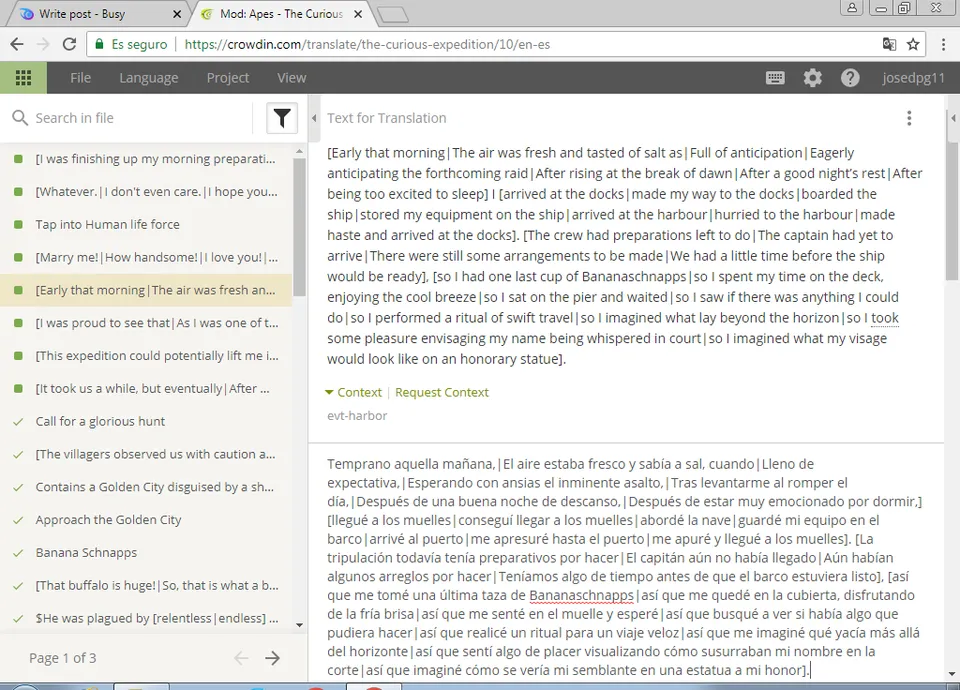Click in the Search in file field
The height and width of the screenshot is (690, 960).
pyautogui.click(x=141, y=118)
